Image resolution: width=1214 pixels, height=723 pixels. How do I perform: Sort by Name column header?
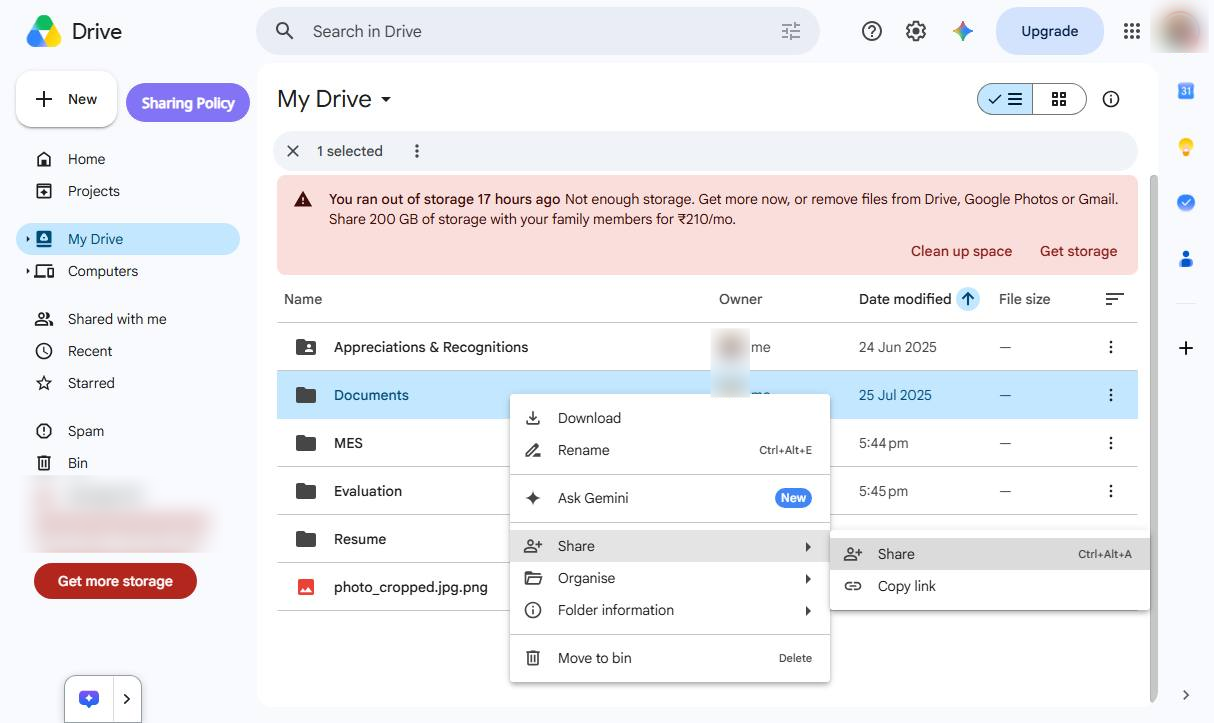[303, 299]
